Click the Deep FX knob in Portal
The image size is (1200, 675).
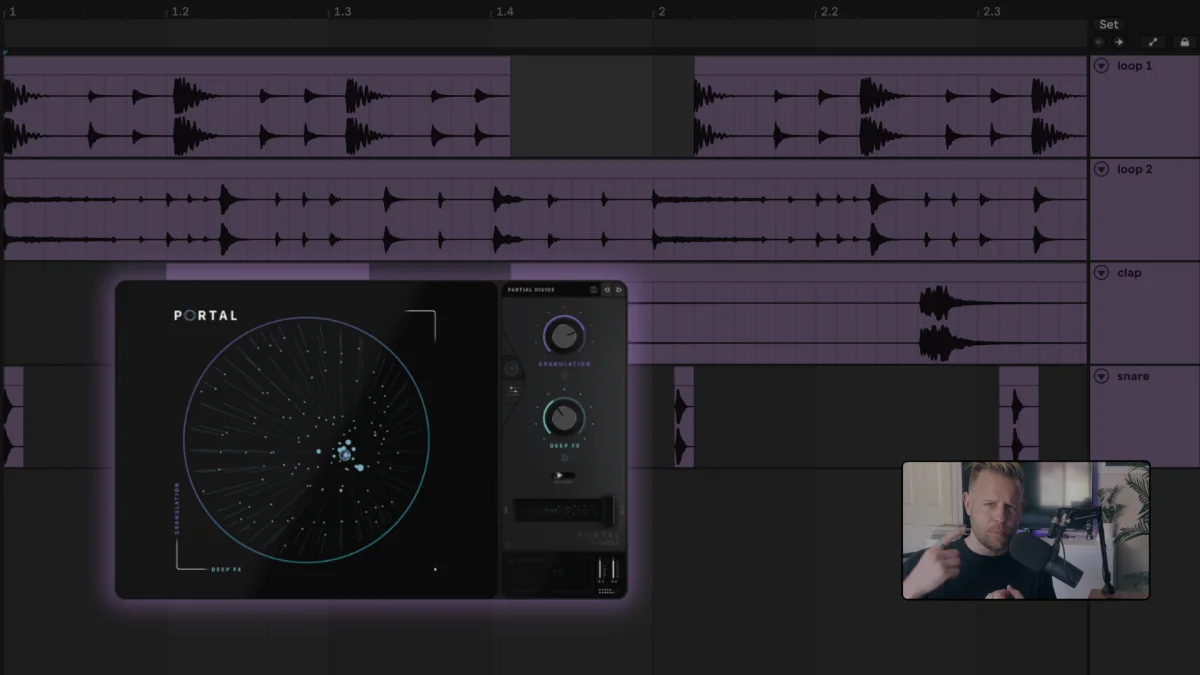pyautogui.click(x=564, y=418)
